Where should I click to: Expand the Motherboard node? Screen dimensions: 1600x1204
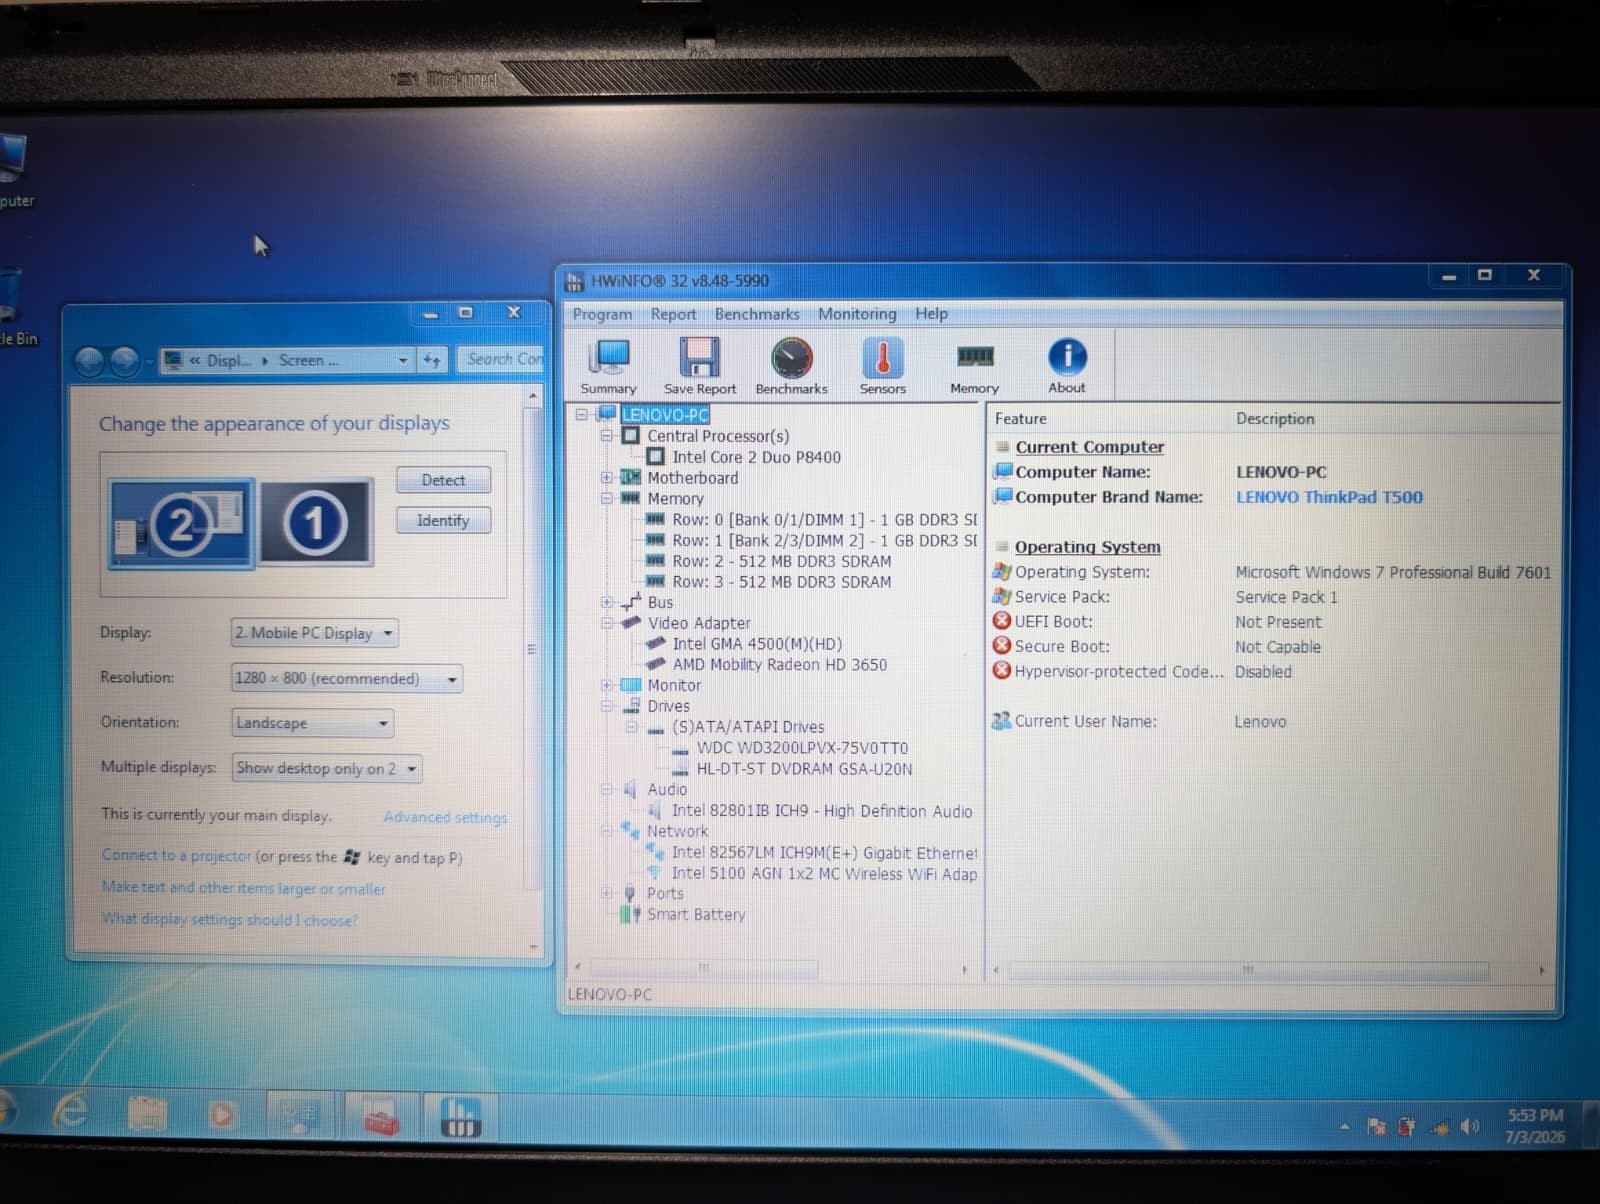[x=606, y=478]
